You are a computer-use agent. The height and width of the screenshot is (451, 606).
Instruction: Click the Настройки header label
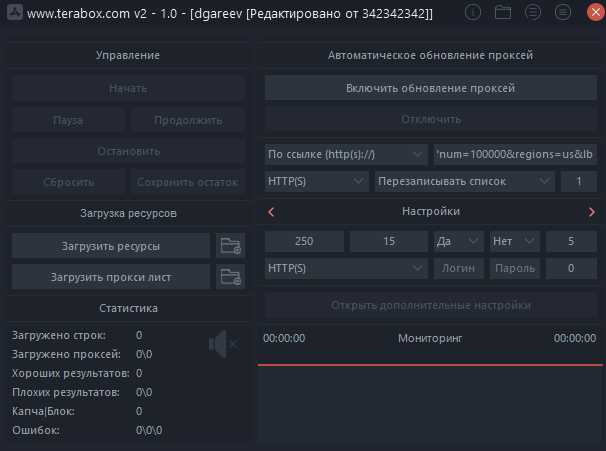point(431,211)
